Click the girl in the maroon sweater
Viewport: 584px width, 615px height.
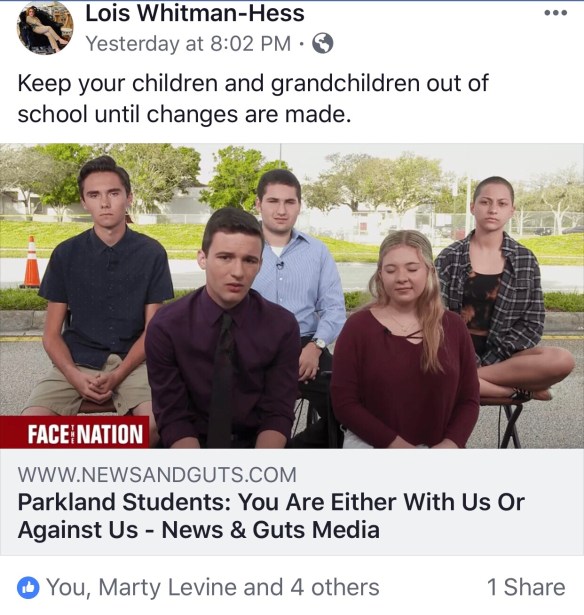pos(404,345)
